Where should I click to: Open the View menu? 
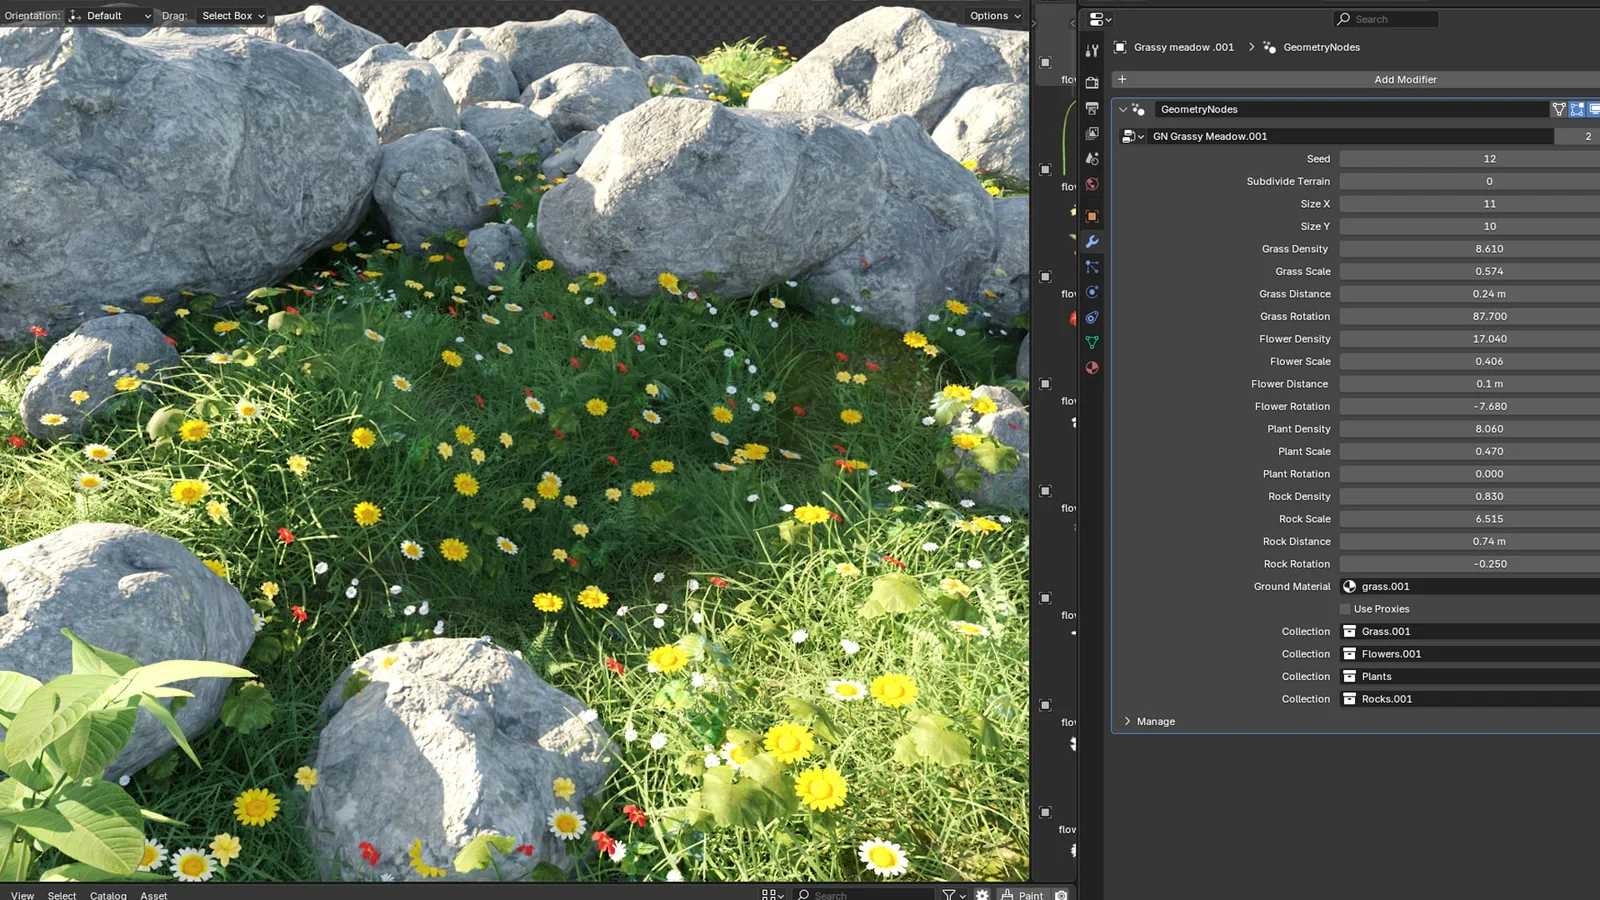[x=22, y=895]
